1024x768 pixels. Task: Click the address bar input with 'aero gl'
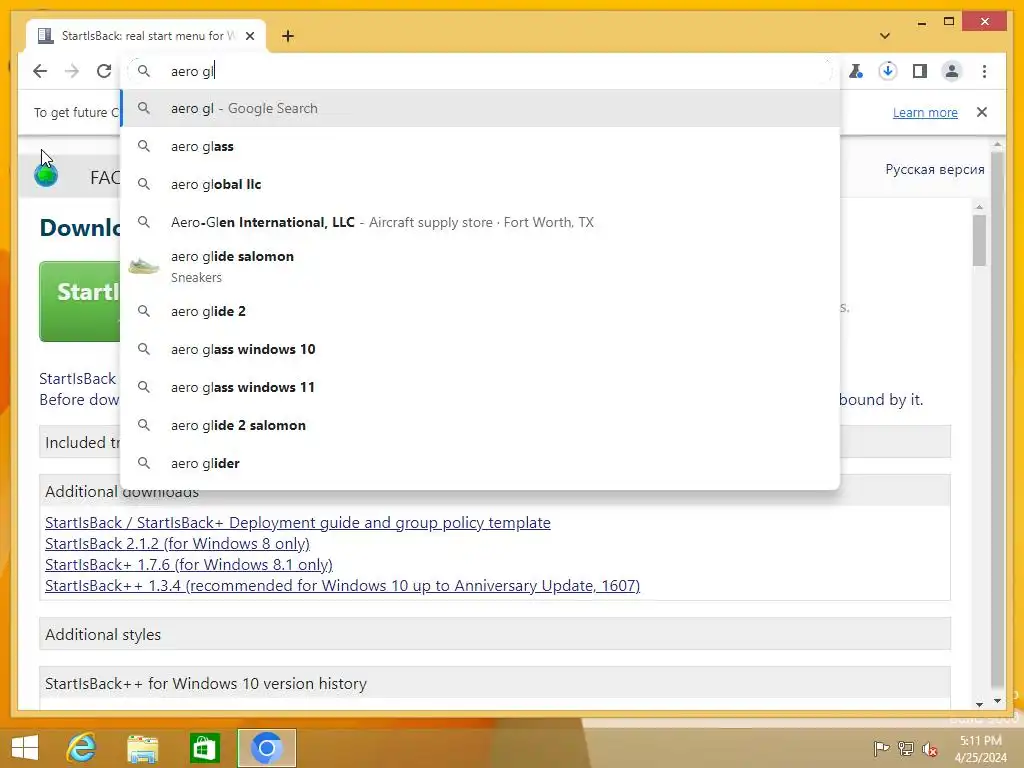coord(480,71)
